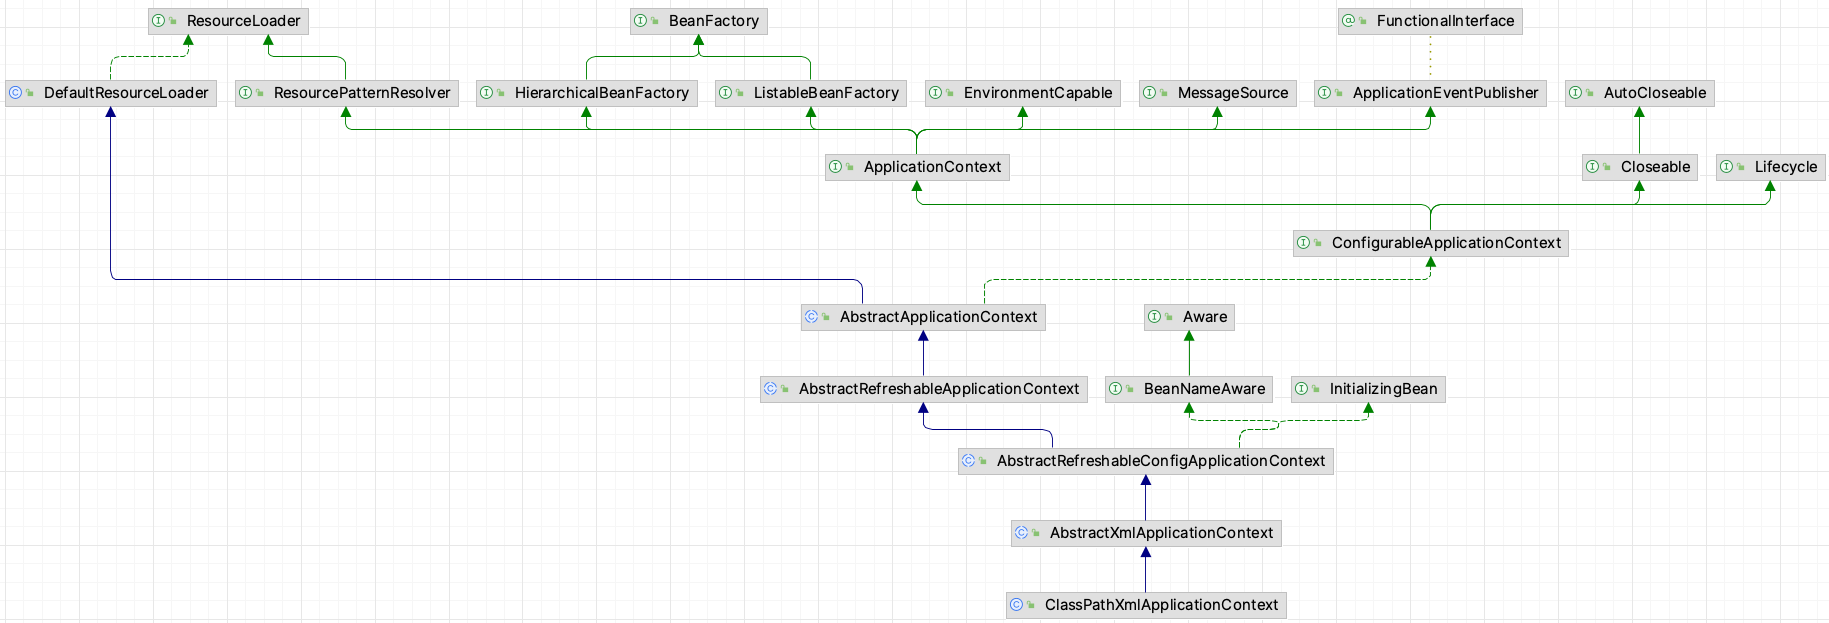Select the AbstractRefreshableConfigApplicationContext node
The image size is (1829, 623).
(x=1160, y=461)
